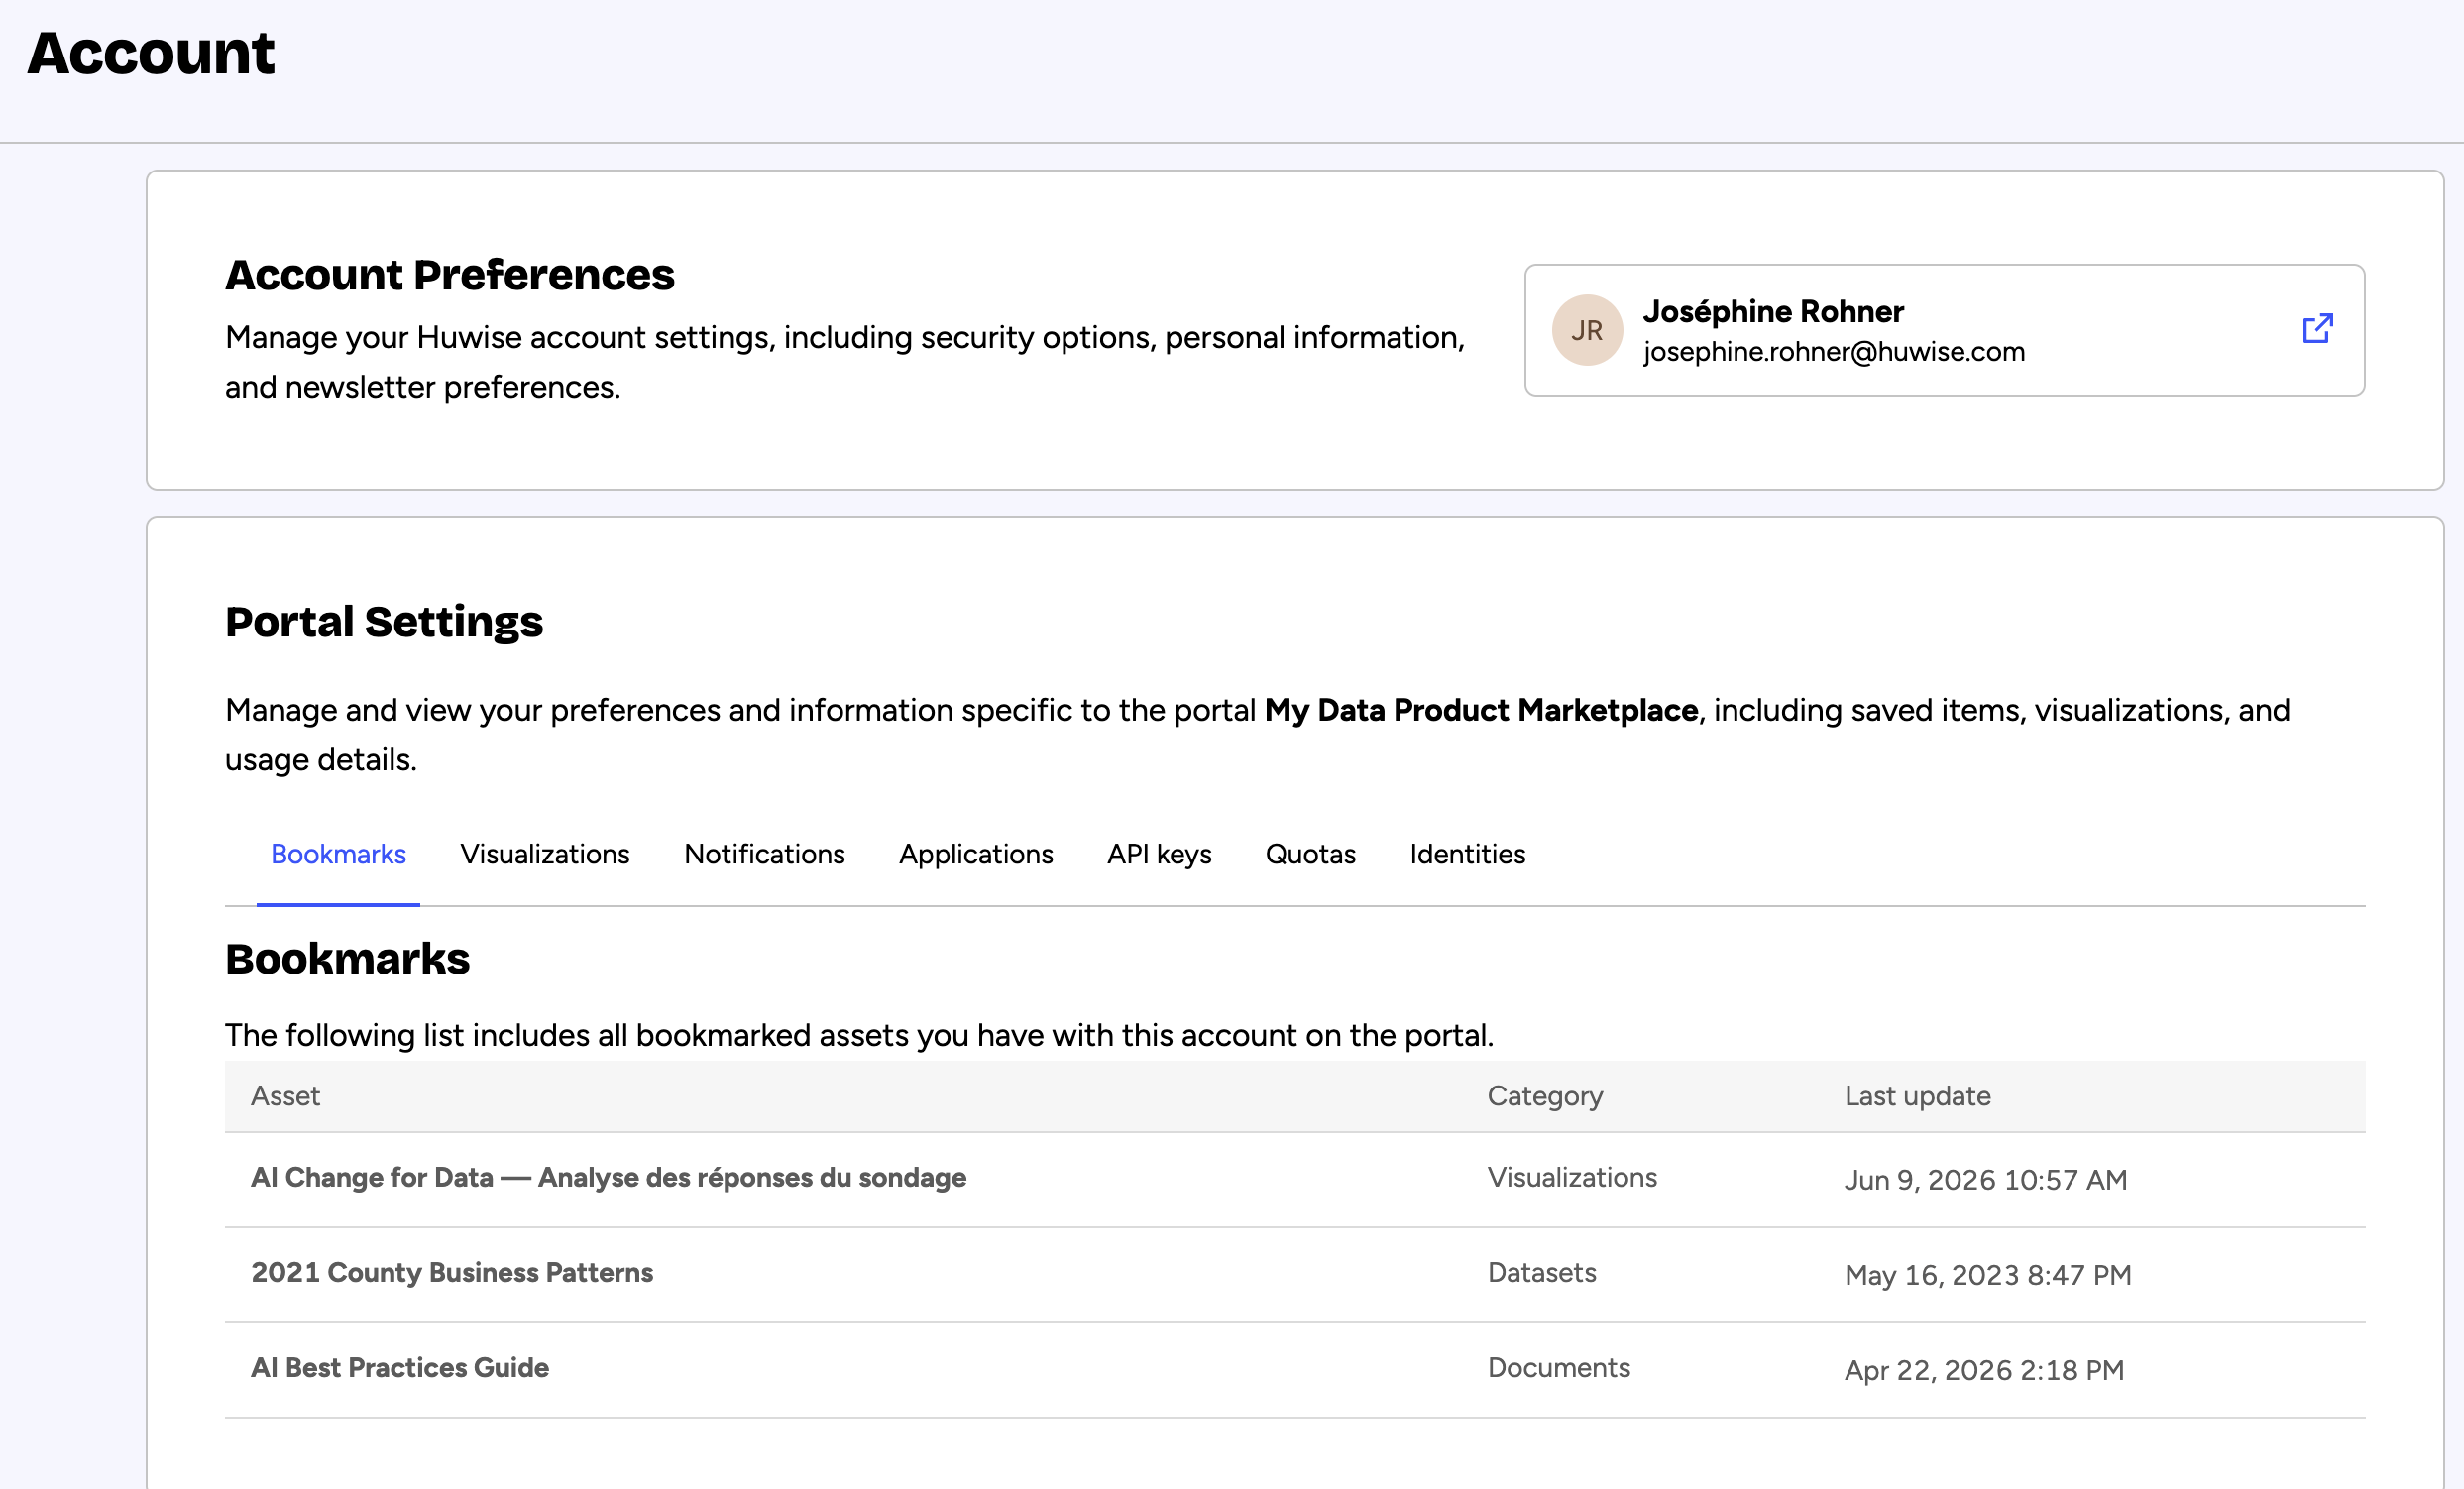The width and height of the screenshot is (2464, 1489).
Task: Open the API keys tab
Action: click(x=1159, y=854)
